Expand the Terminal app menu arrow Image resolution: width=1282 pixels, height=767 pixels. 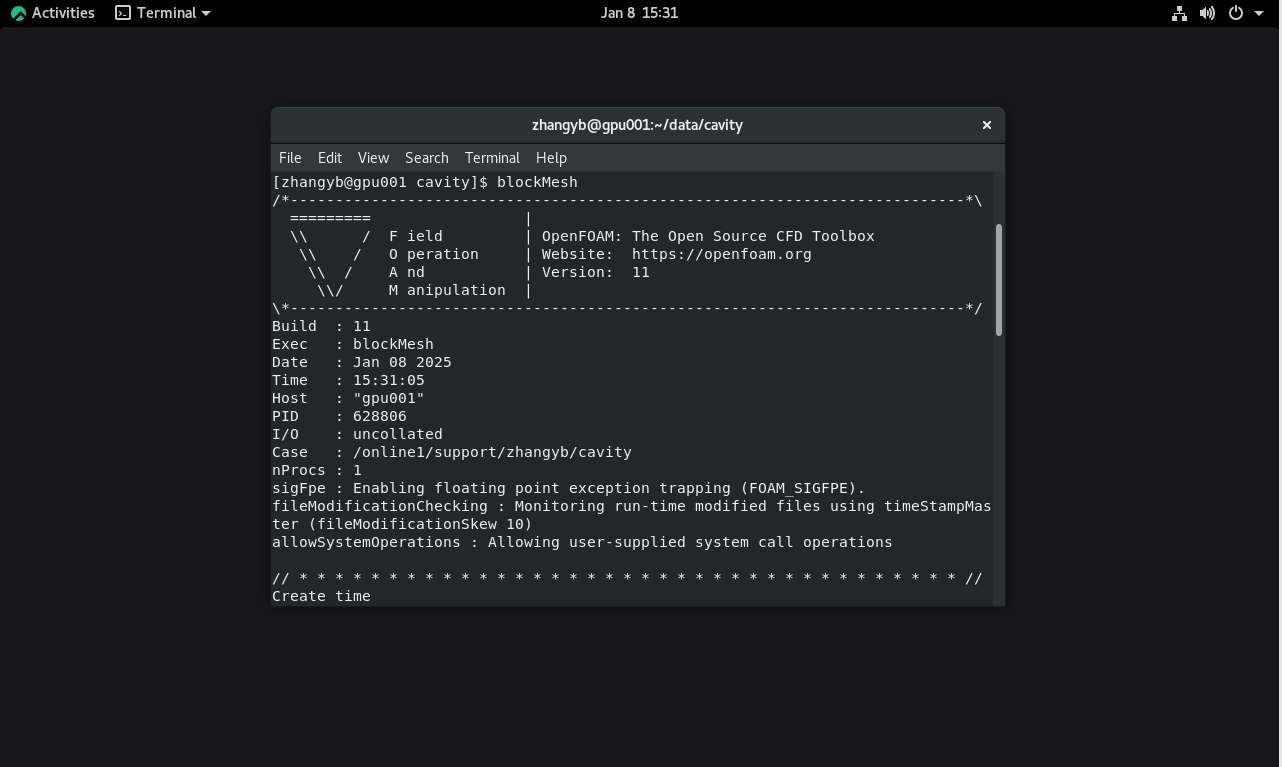(x=206, y=13)
